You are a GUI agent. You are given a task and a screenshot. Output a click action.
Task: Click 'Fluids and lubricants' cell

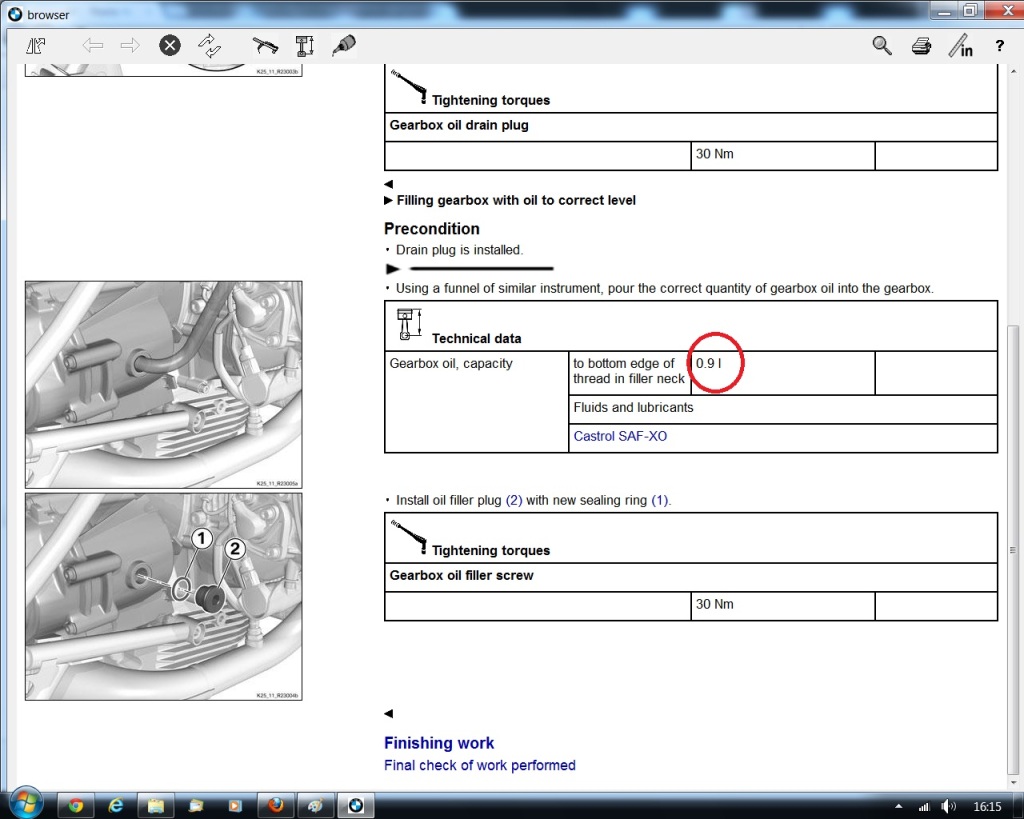point(783,409)
